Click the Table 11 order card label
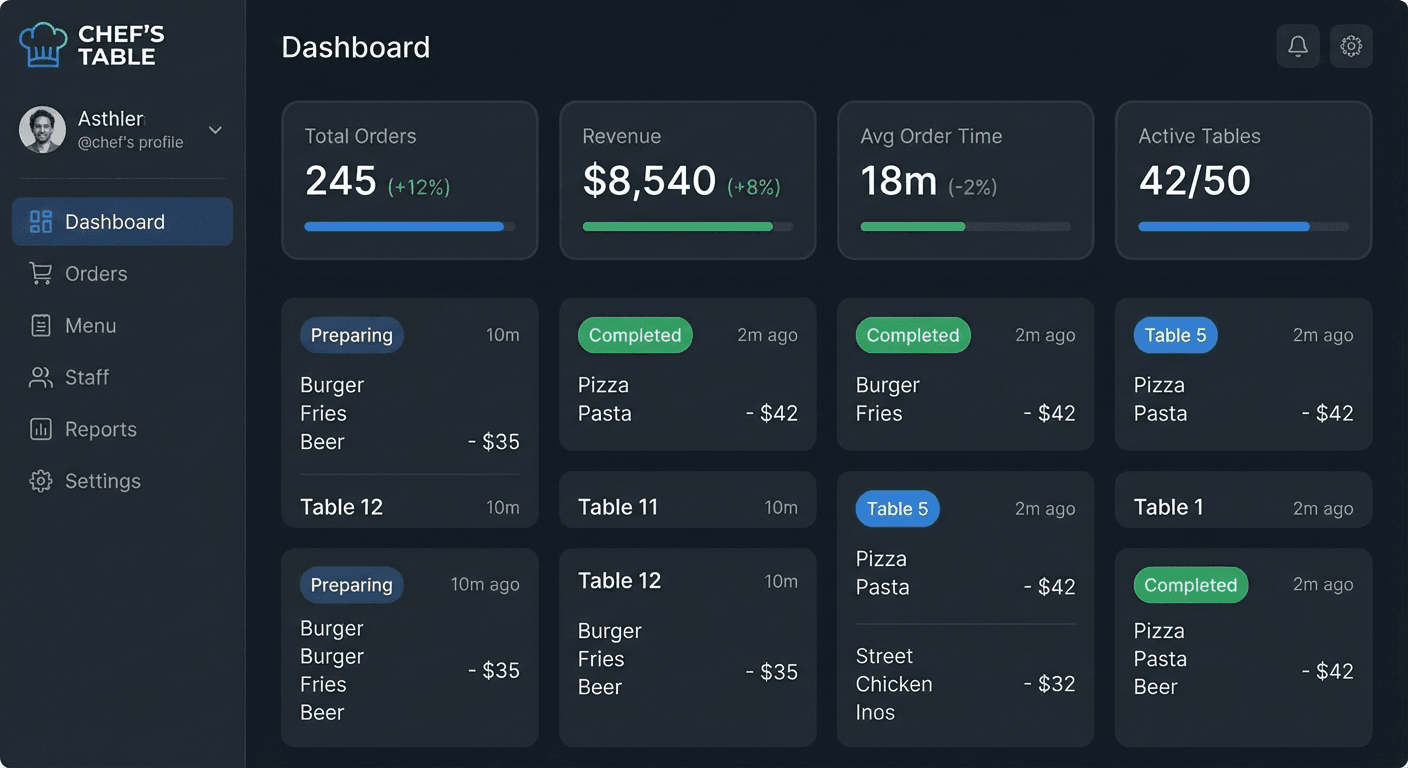The image size is (1408, 768). pyautogui.click(x=618, y=507)
